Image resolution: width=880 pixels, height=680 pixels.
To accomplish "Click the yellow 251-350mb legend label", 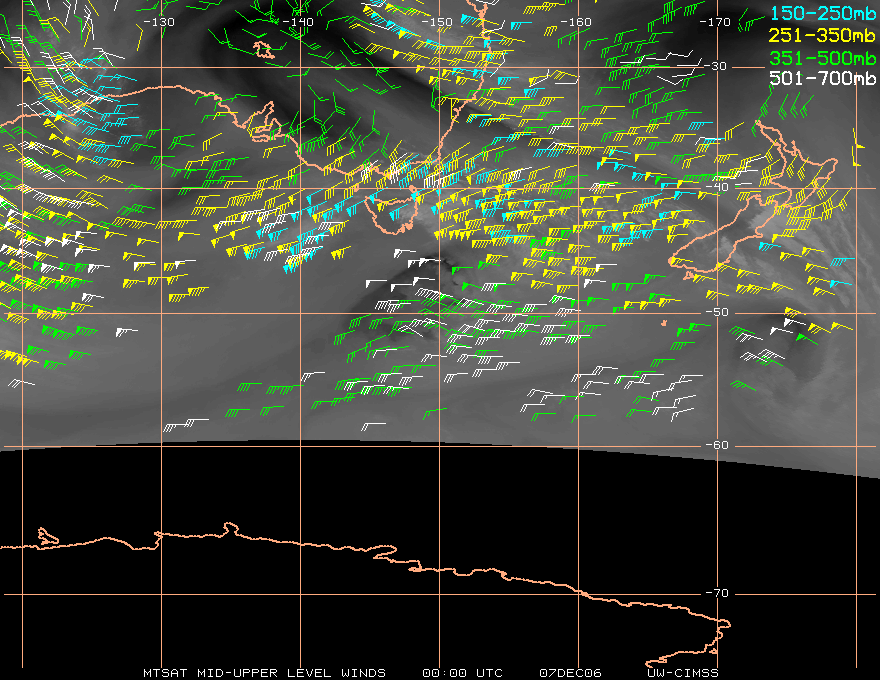I will coord(824,35).
